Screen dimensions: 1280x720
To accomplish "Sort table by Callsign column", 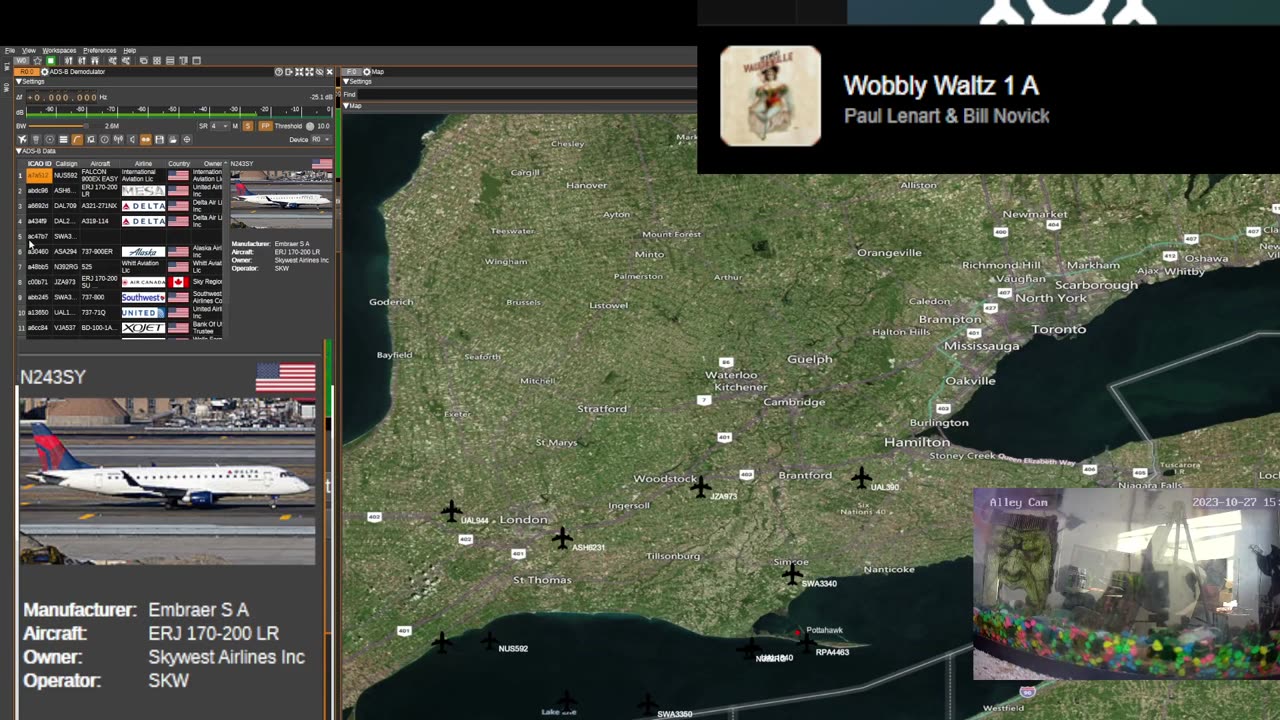I will [x=66, y=164].
